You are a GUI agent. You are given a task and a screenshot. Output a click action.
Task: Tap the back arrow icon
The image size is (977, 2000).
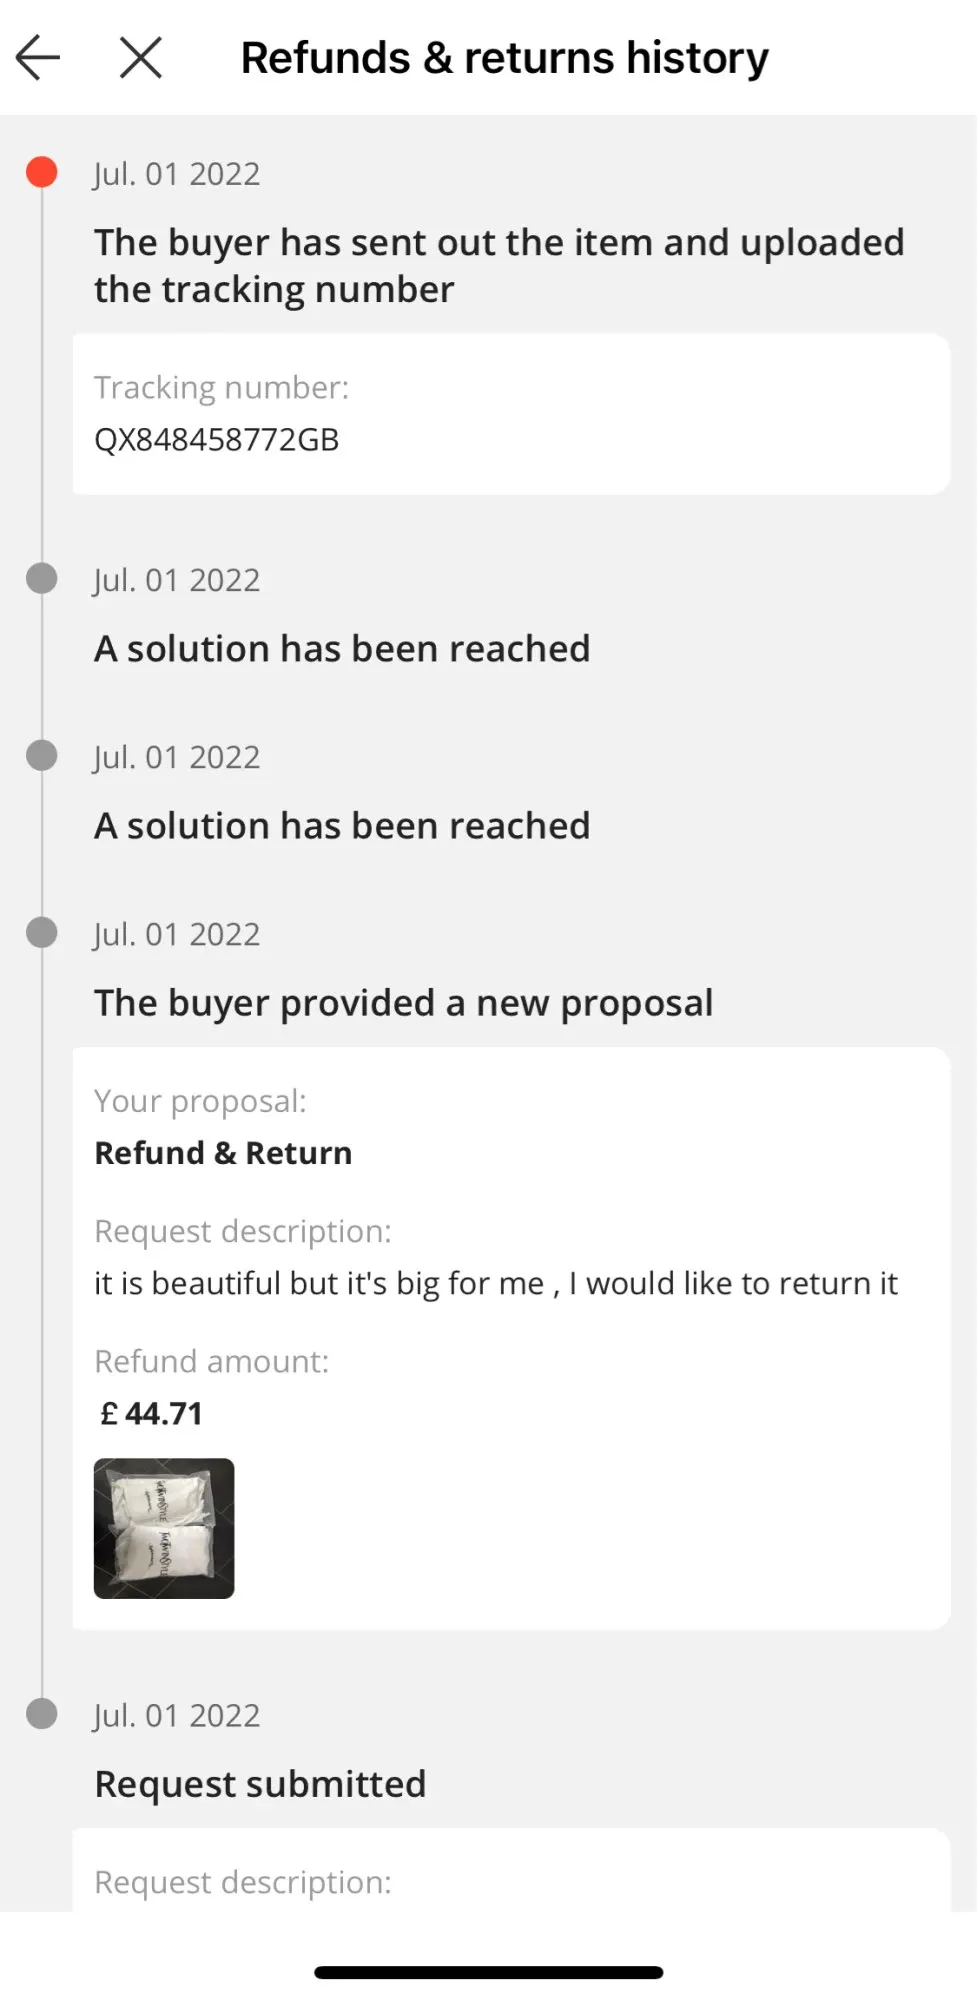(x=38, y=58)
